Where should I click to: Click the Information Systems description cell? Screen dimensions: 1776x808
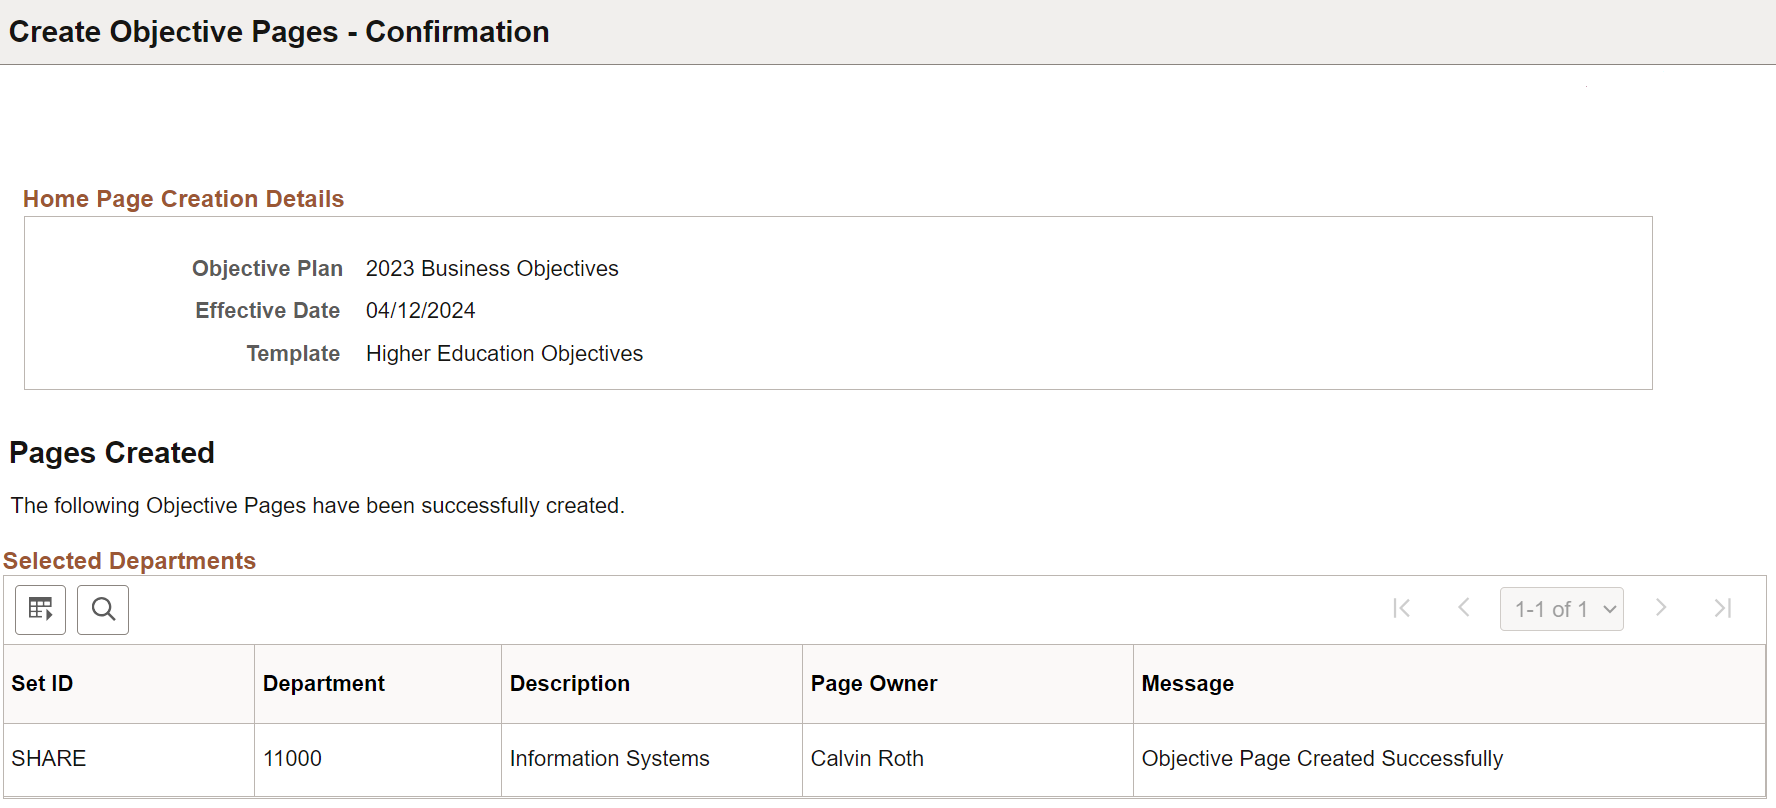(x=609, y=759)
